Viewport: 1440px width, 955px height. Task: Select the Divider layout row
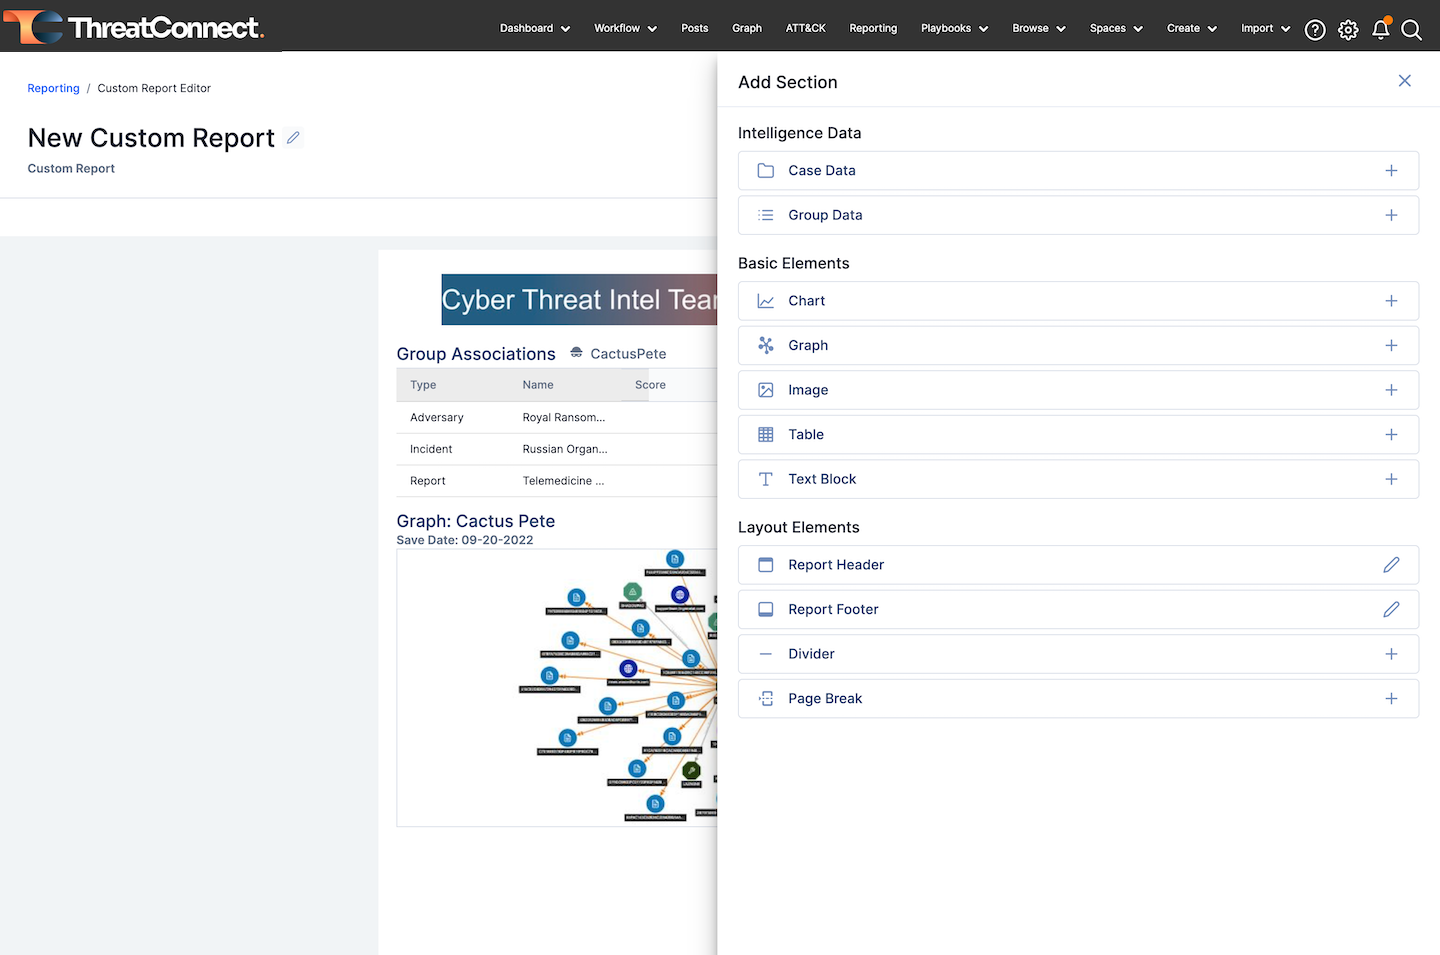click(1078, 654)
